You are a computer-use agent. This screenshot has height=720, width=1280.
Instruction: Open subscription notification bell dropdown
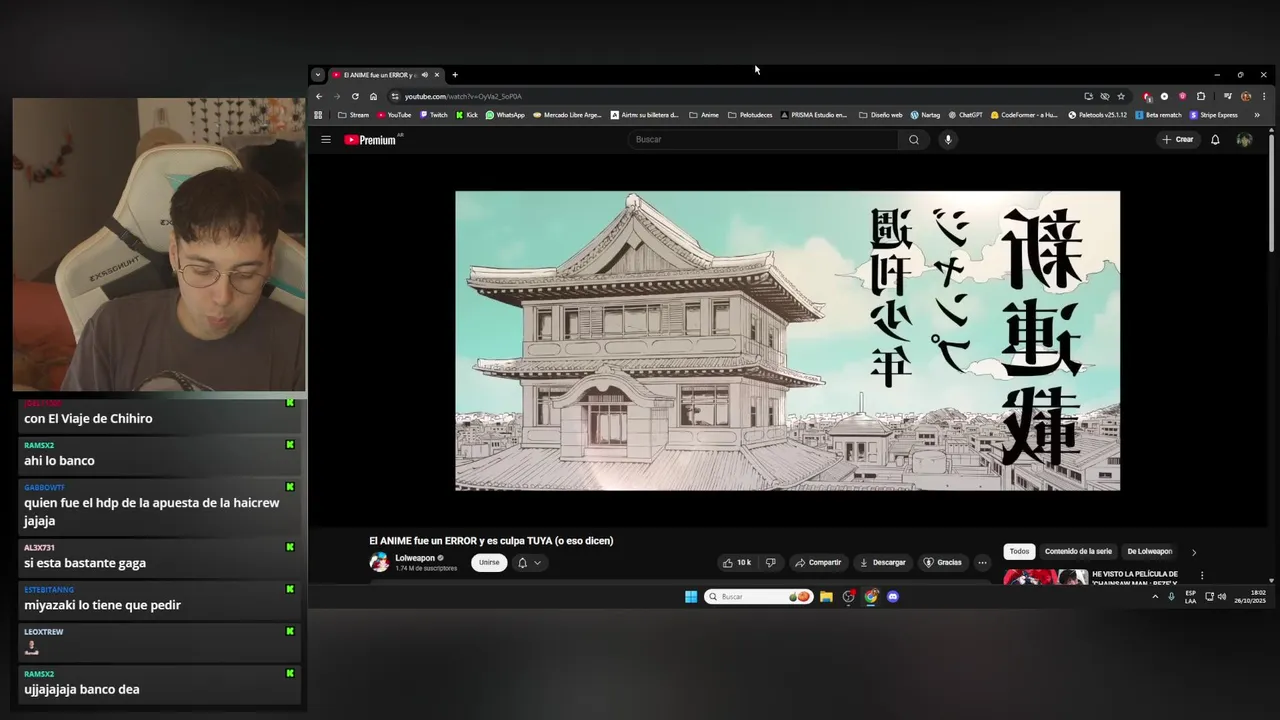(x=529, y=563)
